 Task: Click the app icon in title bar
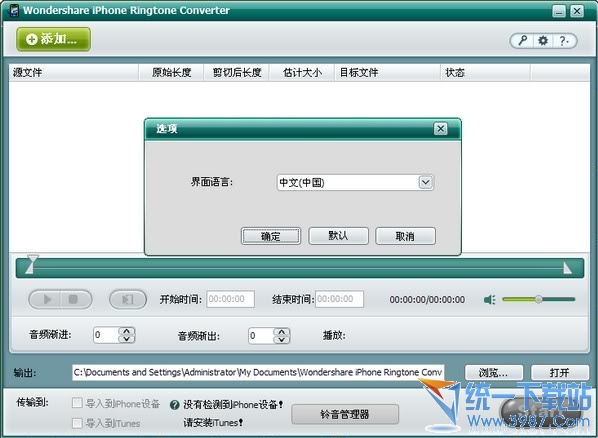(14, 10)
